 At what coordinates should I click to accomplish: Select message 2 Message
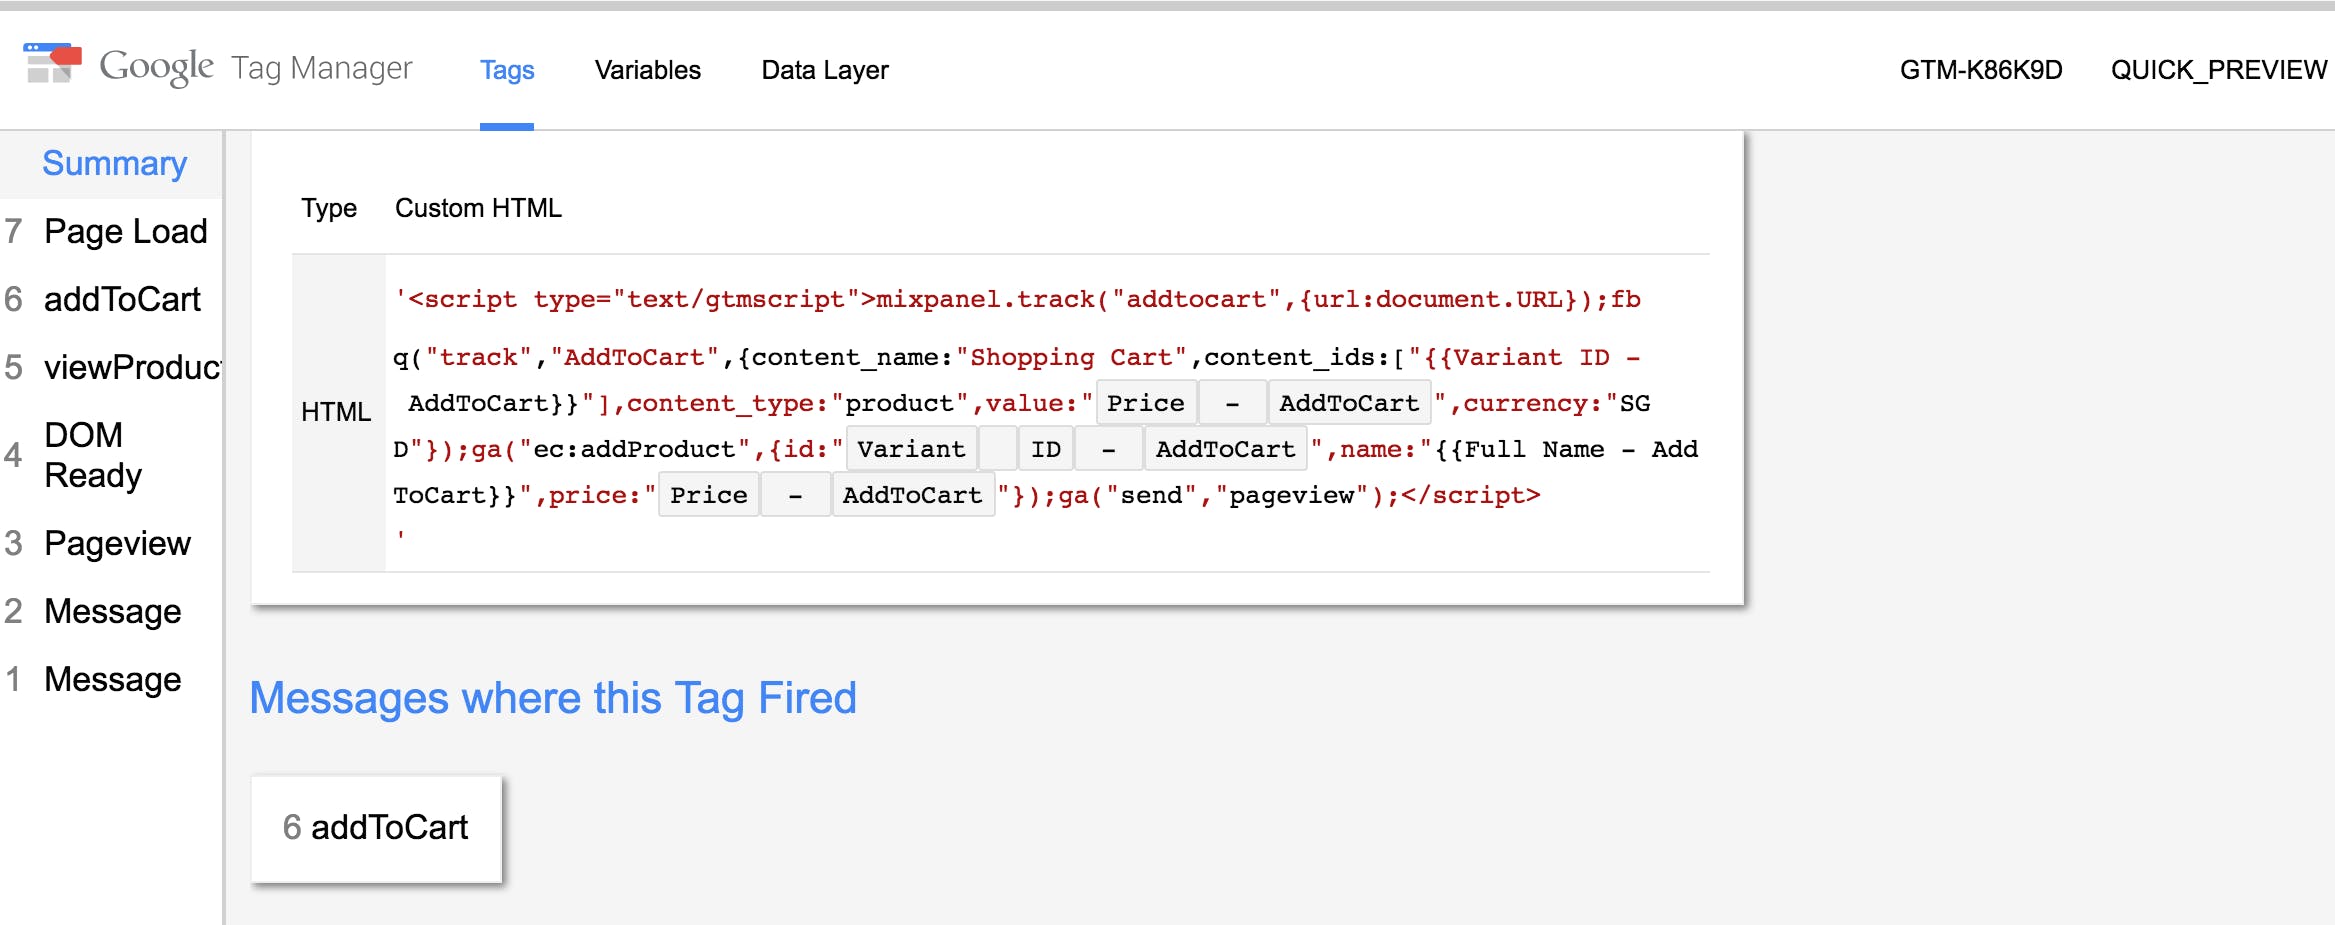point(111,612)
